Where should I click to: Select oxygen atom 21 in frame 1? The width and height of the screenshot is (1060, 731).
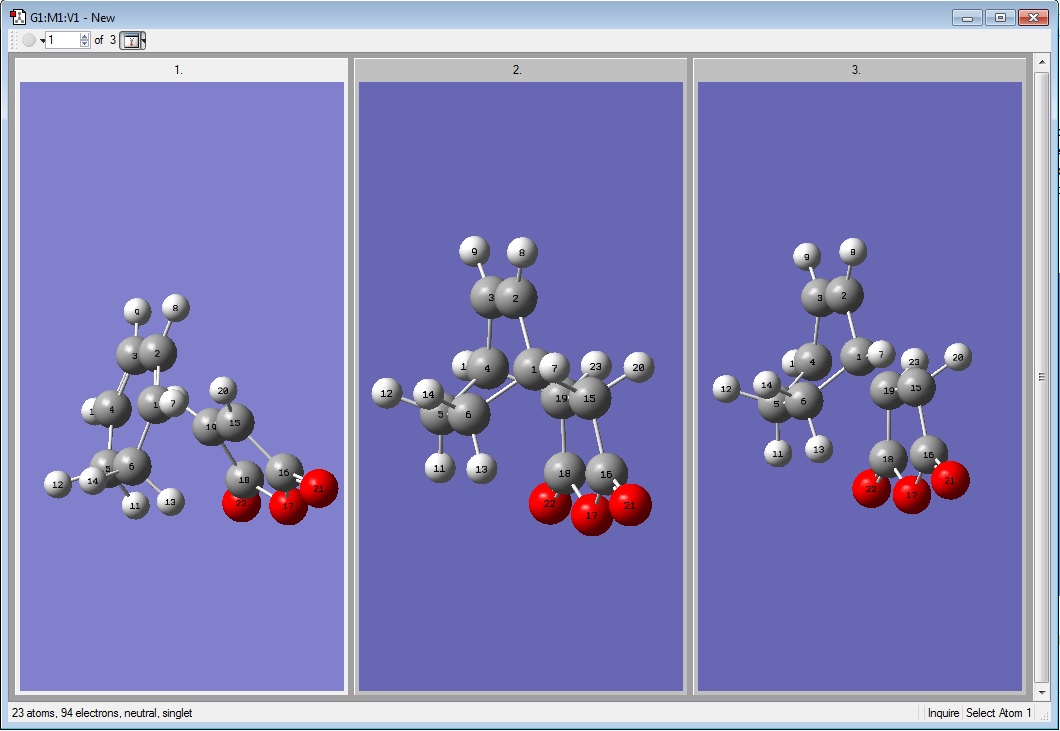pos(318,488)
